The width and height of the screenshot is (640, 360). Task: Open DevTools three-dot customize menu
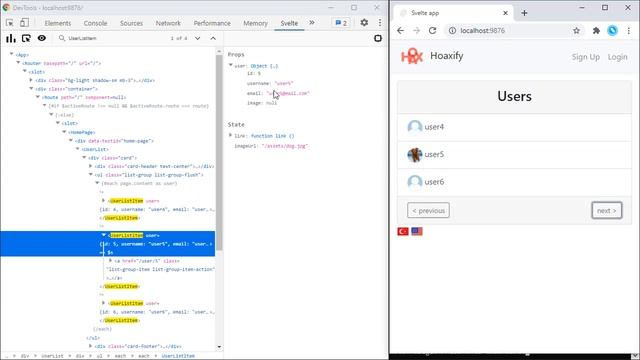380,23
